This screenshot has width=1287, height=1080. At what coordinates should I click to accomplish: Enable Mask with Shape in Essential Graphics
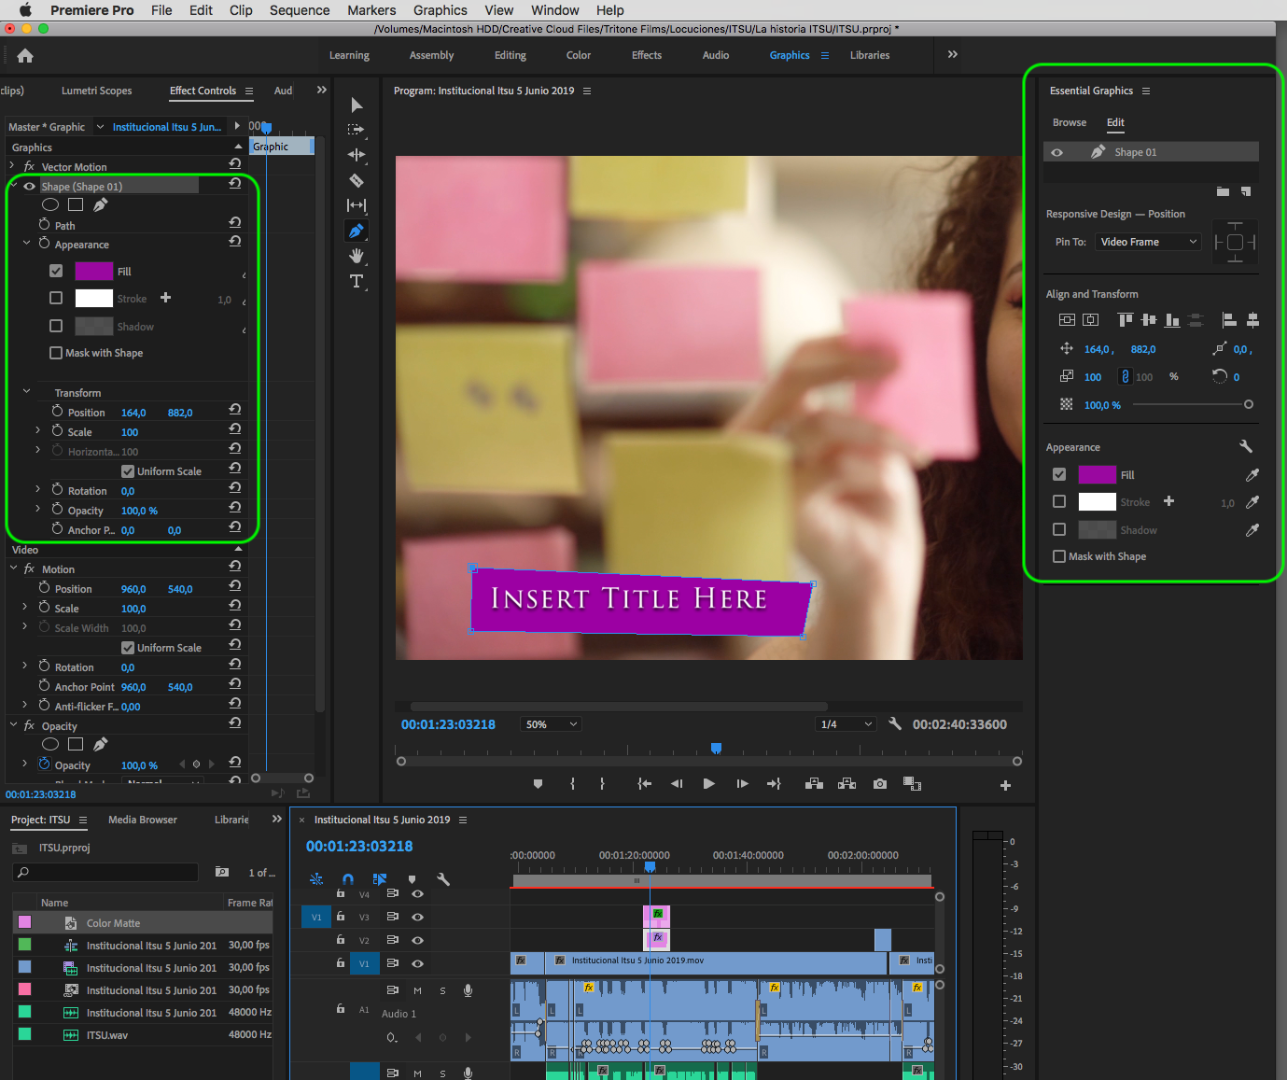1059,556
